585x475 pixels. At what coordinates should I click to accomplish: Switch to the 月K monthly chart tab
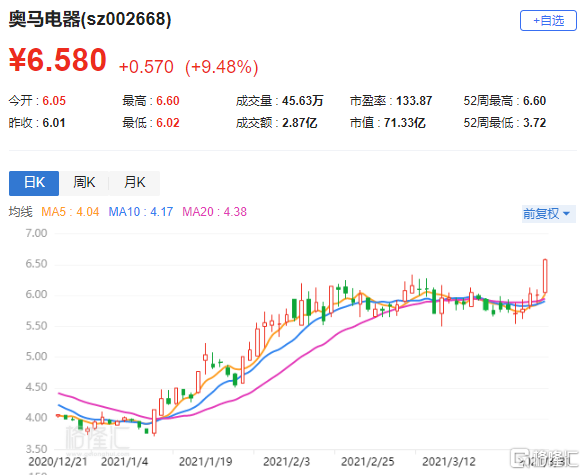135,183
